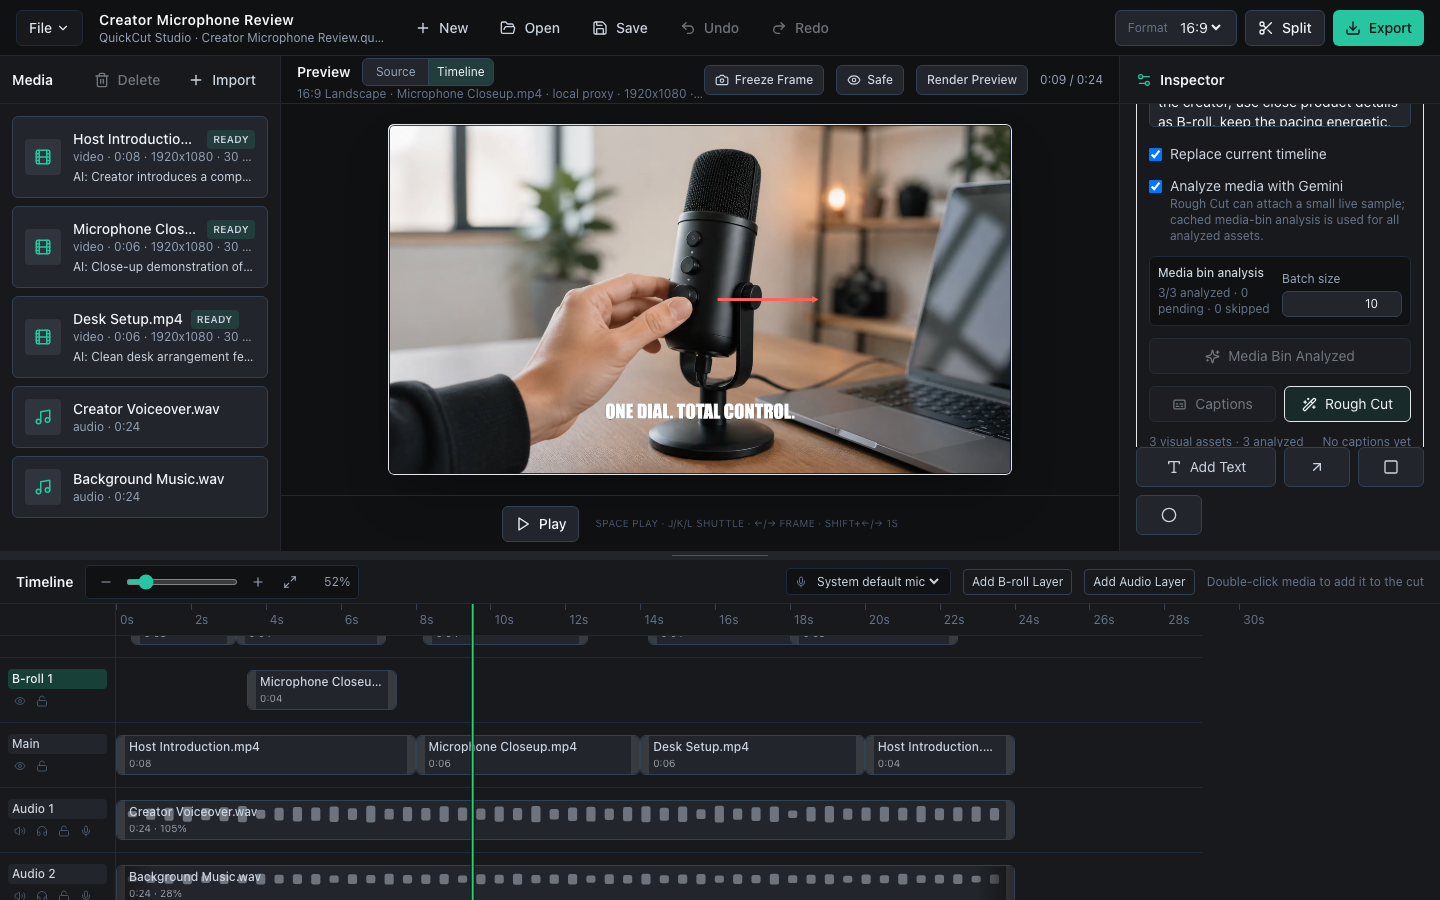Zoom in timeline with plus icon
1440x900 pixels.
258,582
